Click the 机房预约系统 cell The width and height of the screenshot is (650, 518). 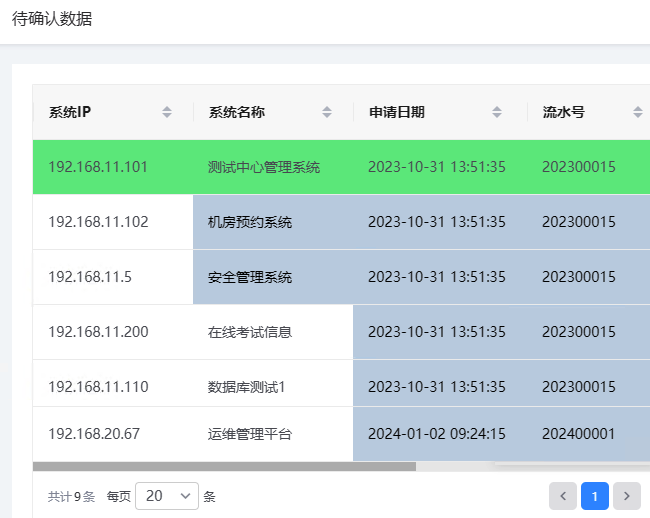(250, 222)
